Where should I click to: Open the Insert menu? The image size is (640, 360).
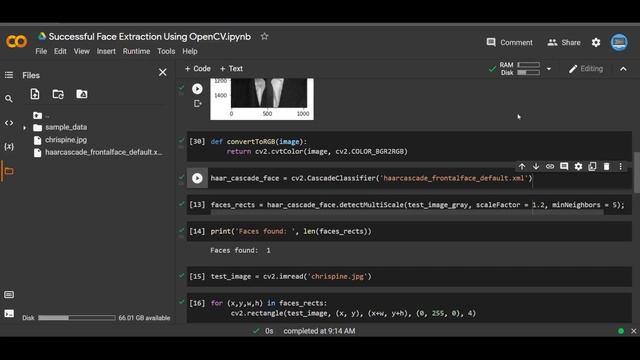pos(106,51)
